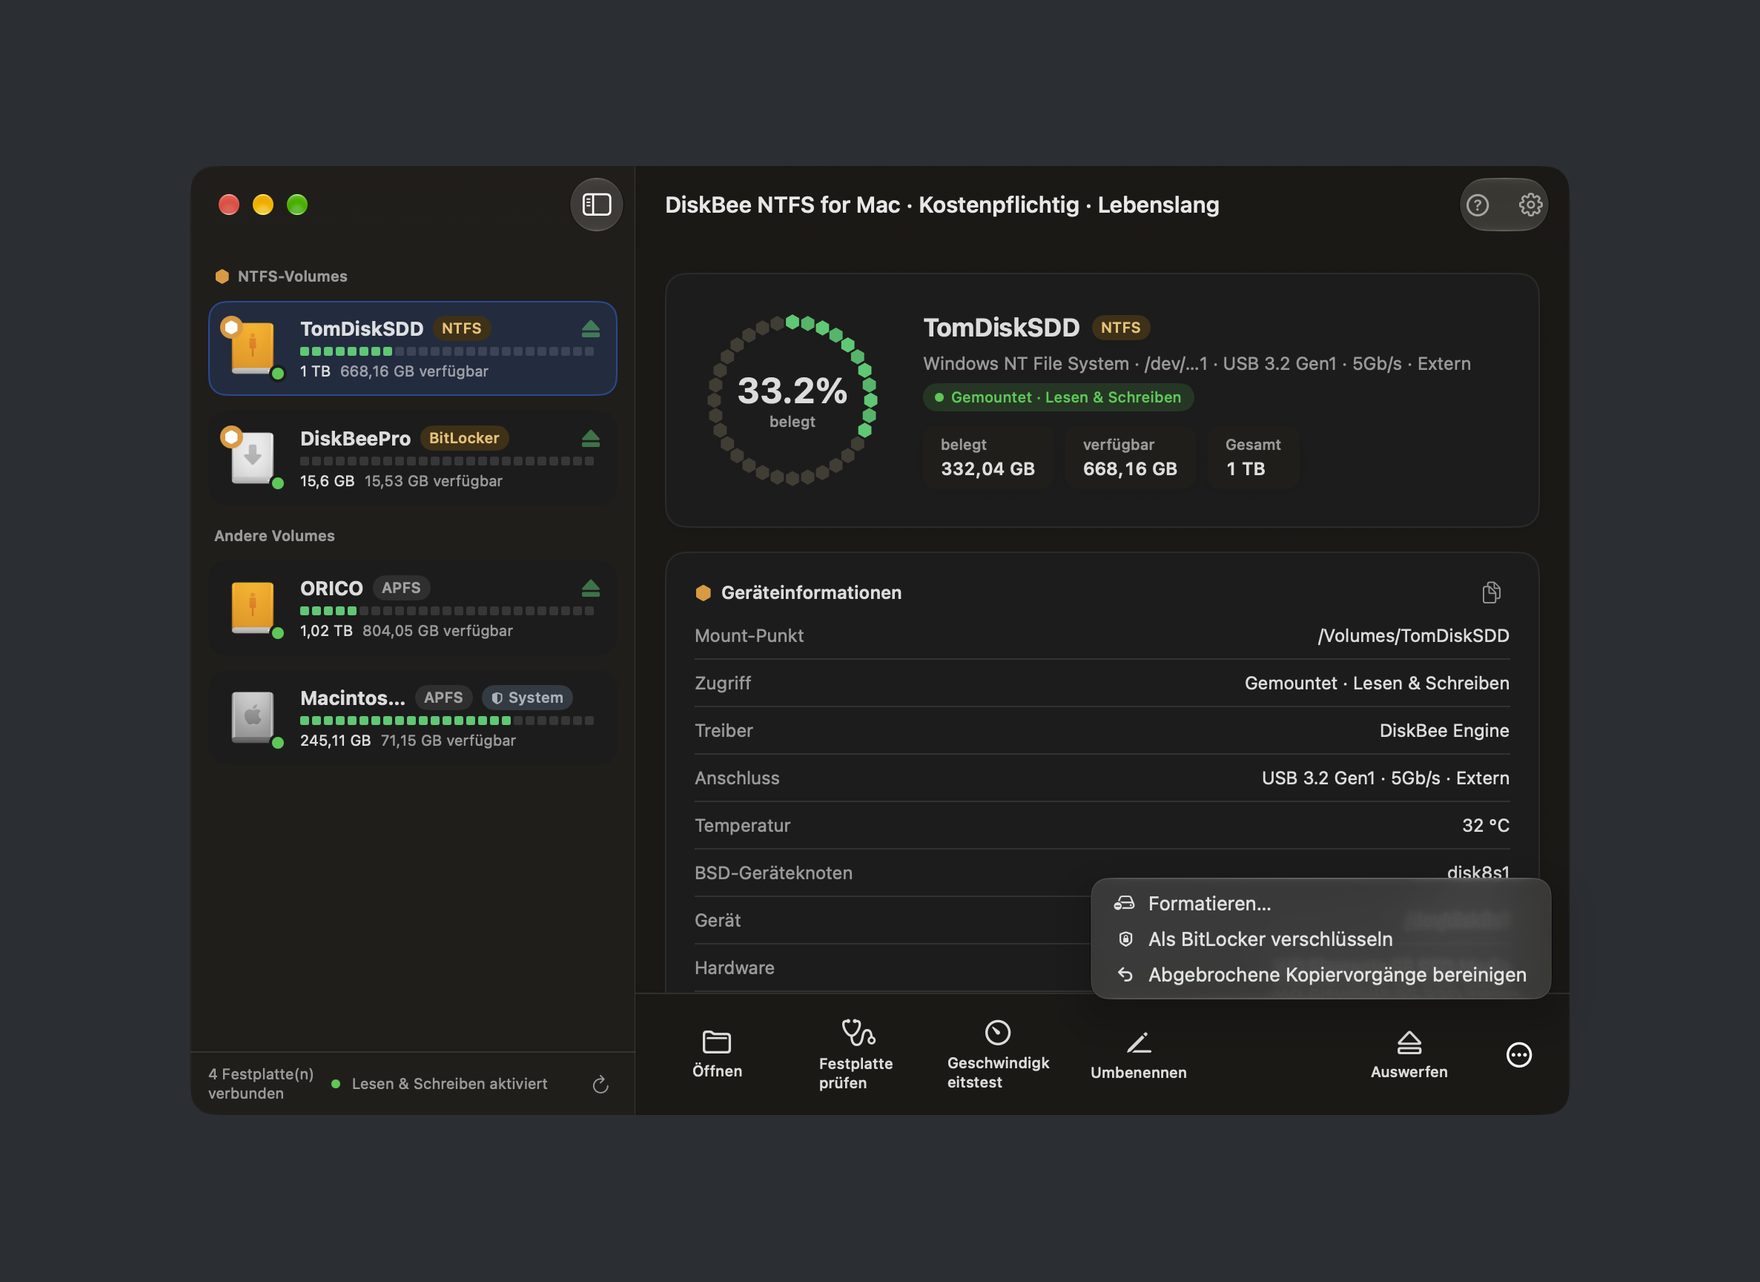Click the NTFS badge beside main title

[x=1120, y=328]
